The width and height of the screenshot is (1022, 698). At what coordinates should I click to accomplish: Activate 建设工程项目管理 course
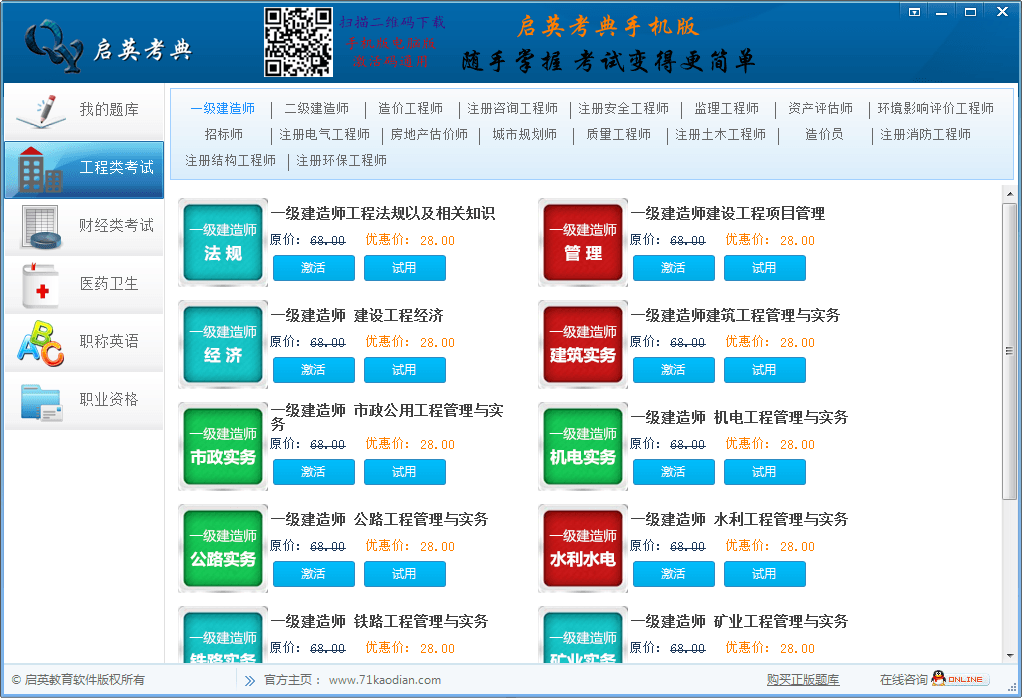tap(673, 268)
